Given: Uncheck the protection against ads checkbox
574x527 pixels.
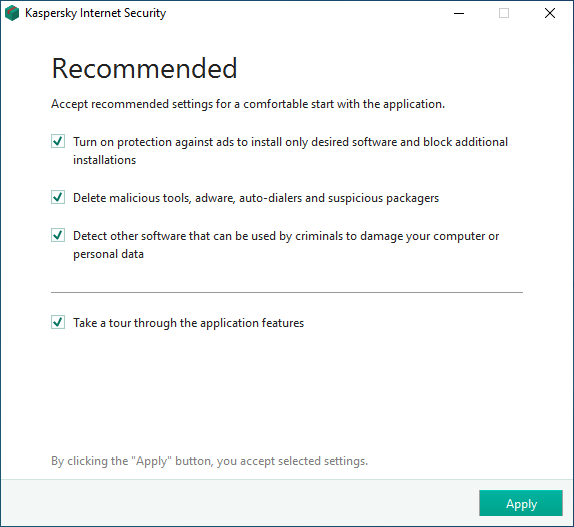Looking at the screenshot, I should [x=58, y=141].
